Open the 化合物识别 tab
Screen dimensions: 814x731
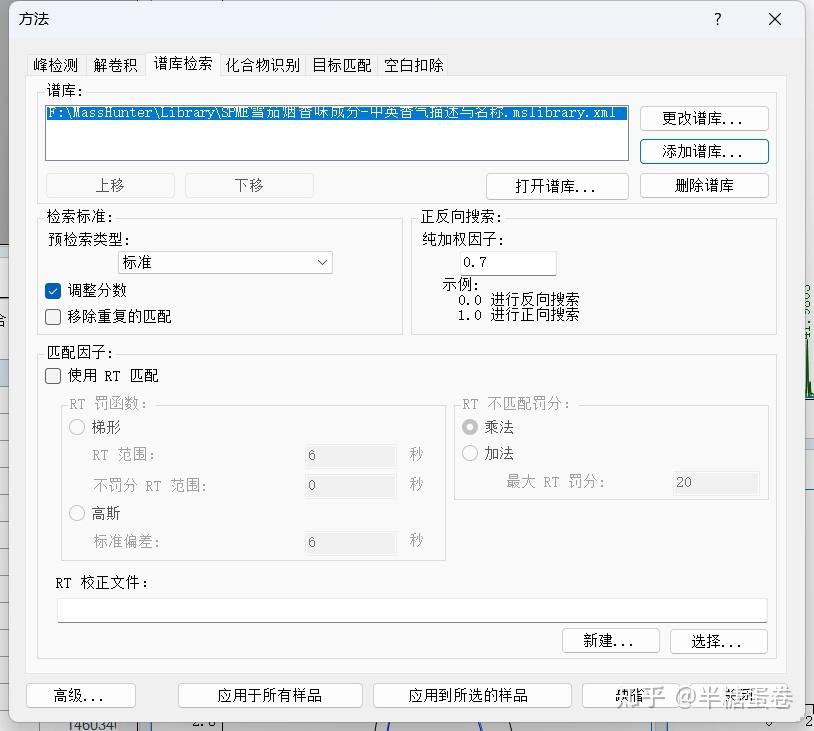261,64
